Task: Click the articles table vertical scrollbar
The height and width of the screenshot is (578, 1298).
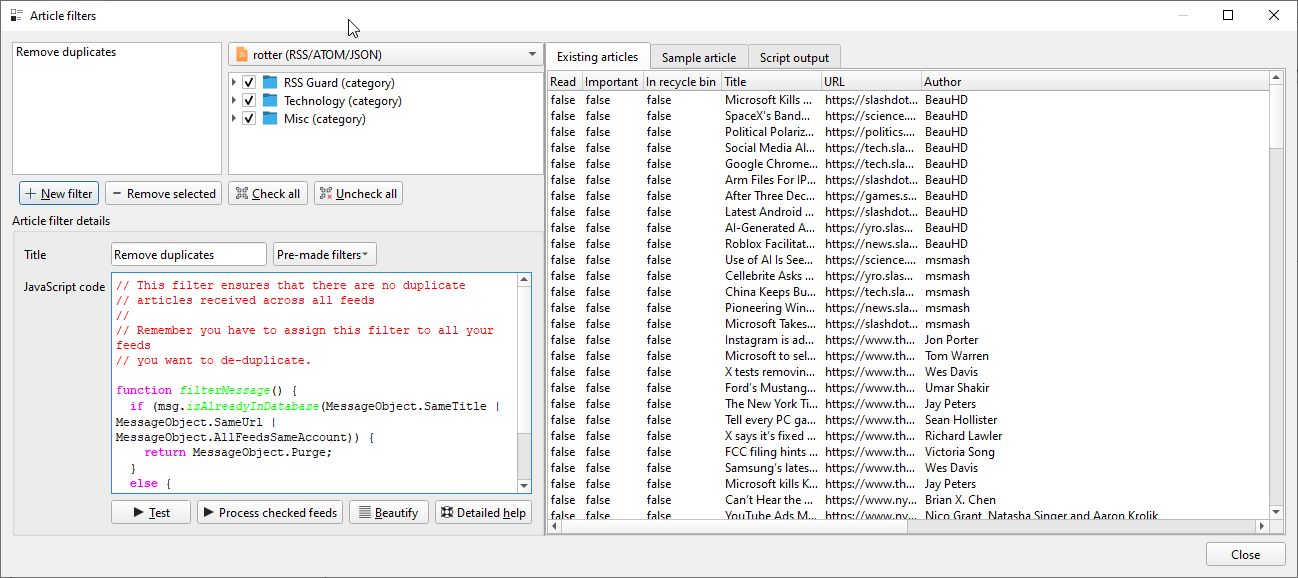Action: pos(1275,300)
